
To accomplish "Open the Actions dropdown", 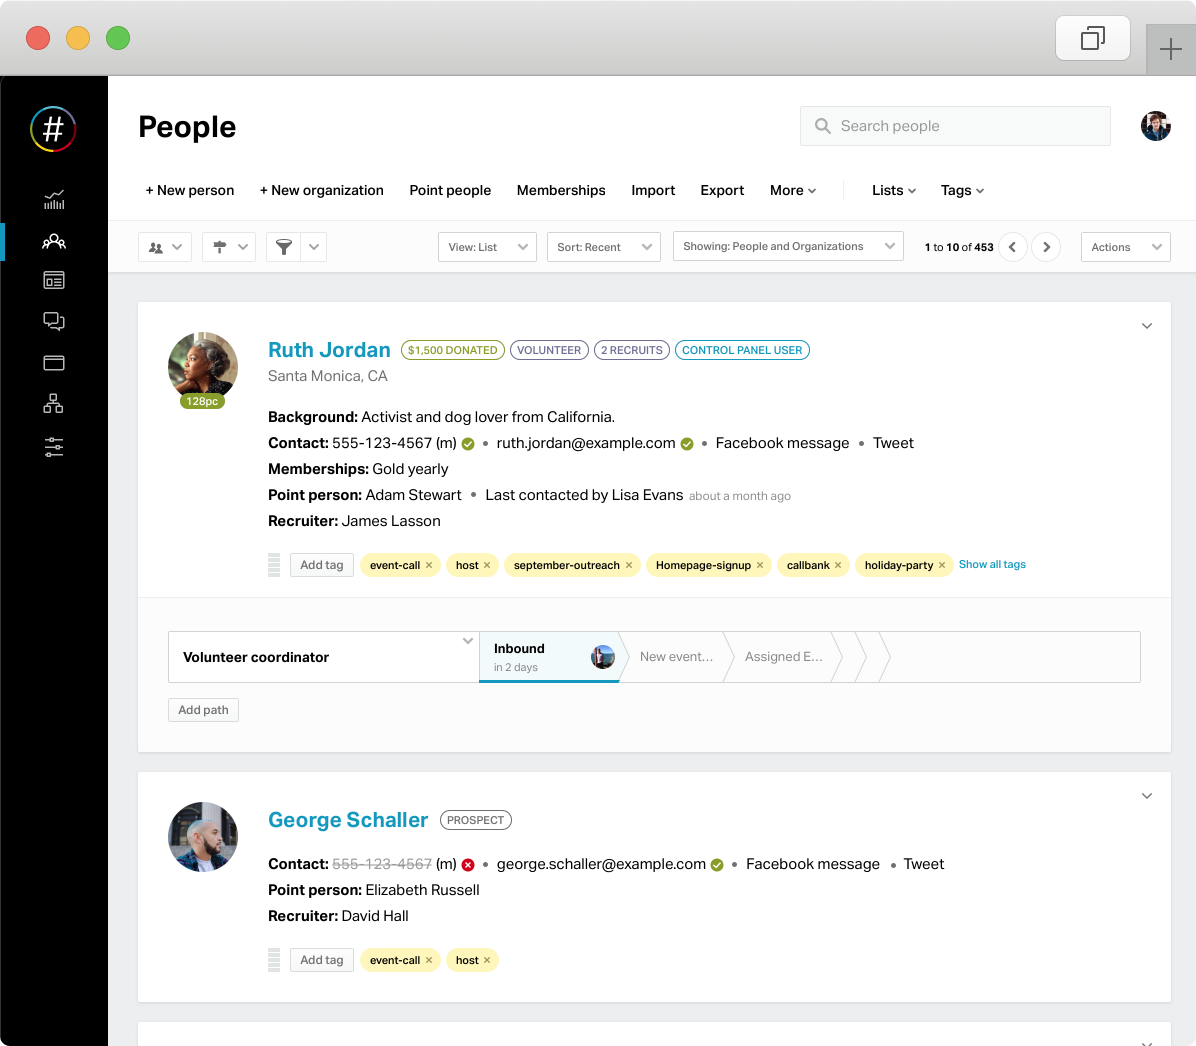I will tap(1125, 247).
